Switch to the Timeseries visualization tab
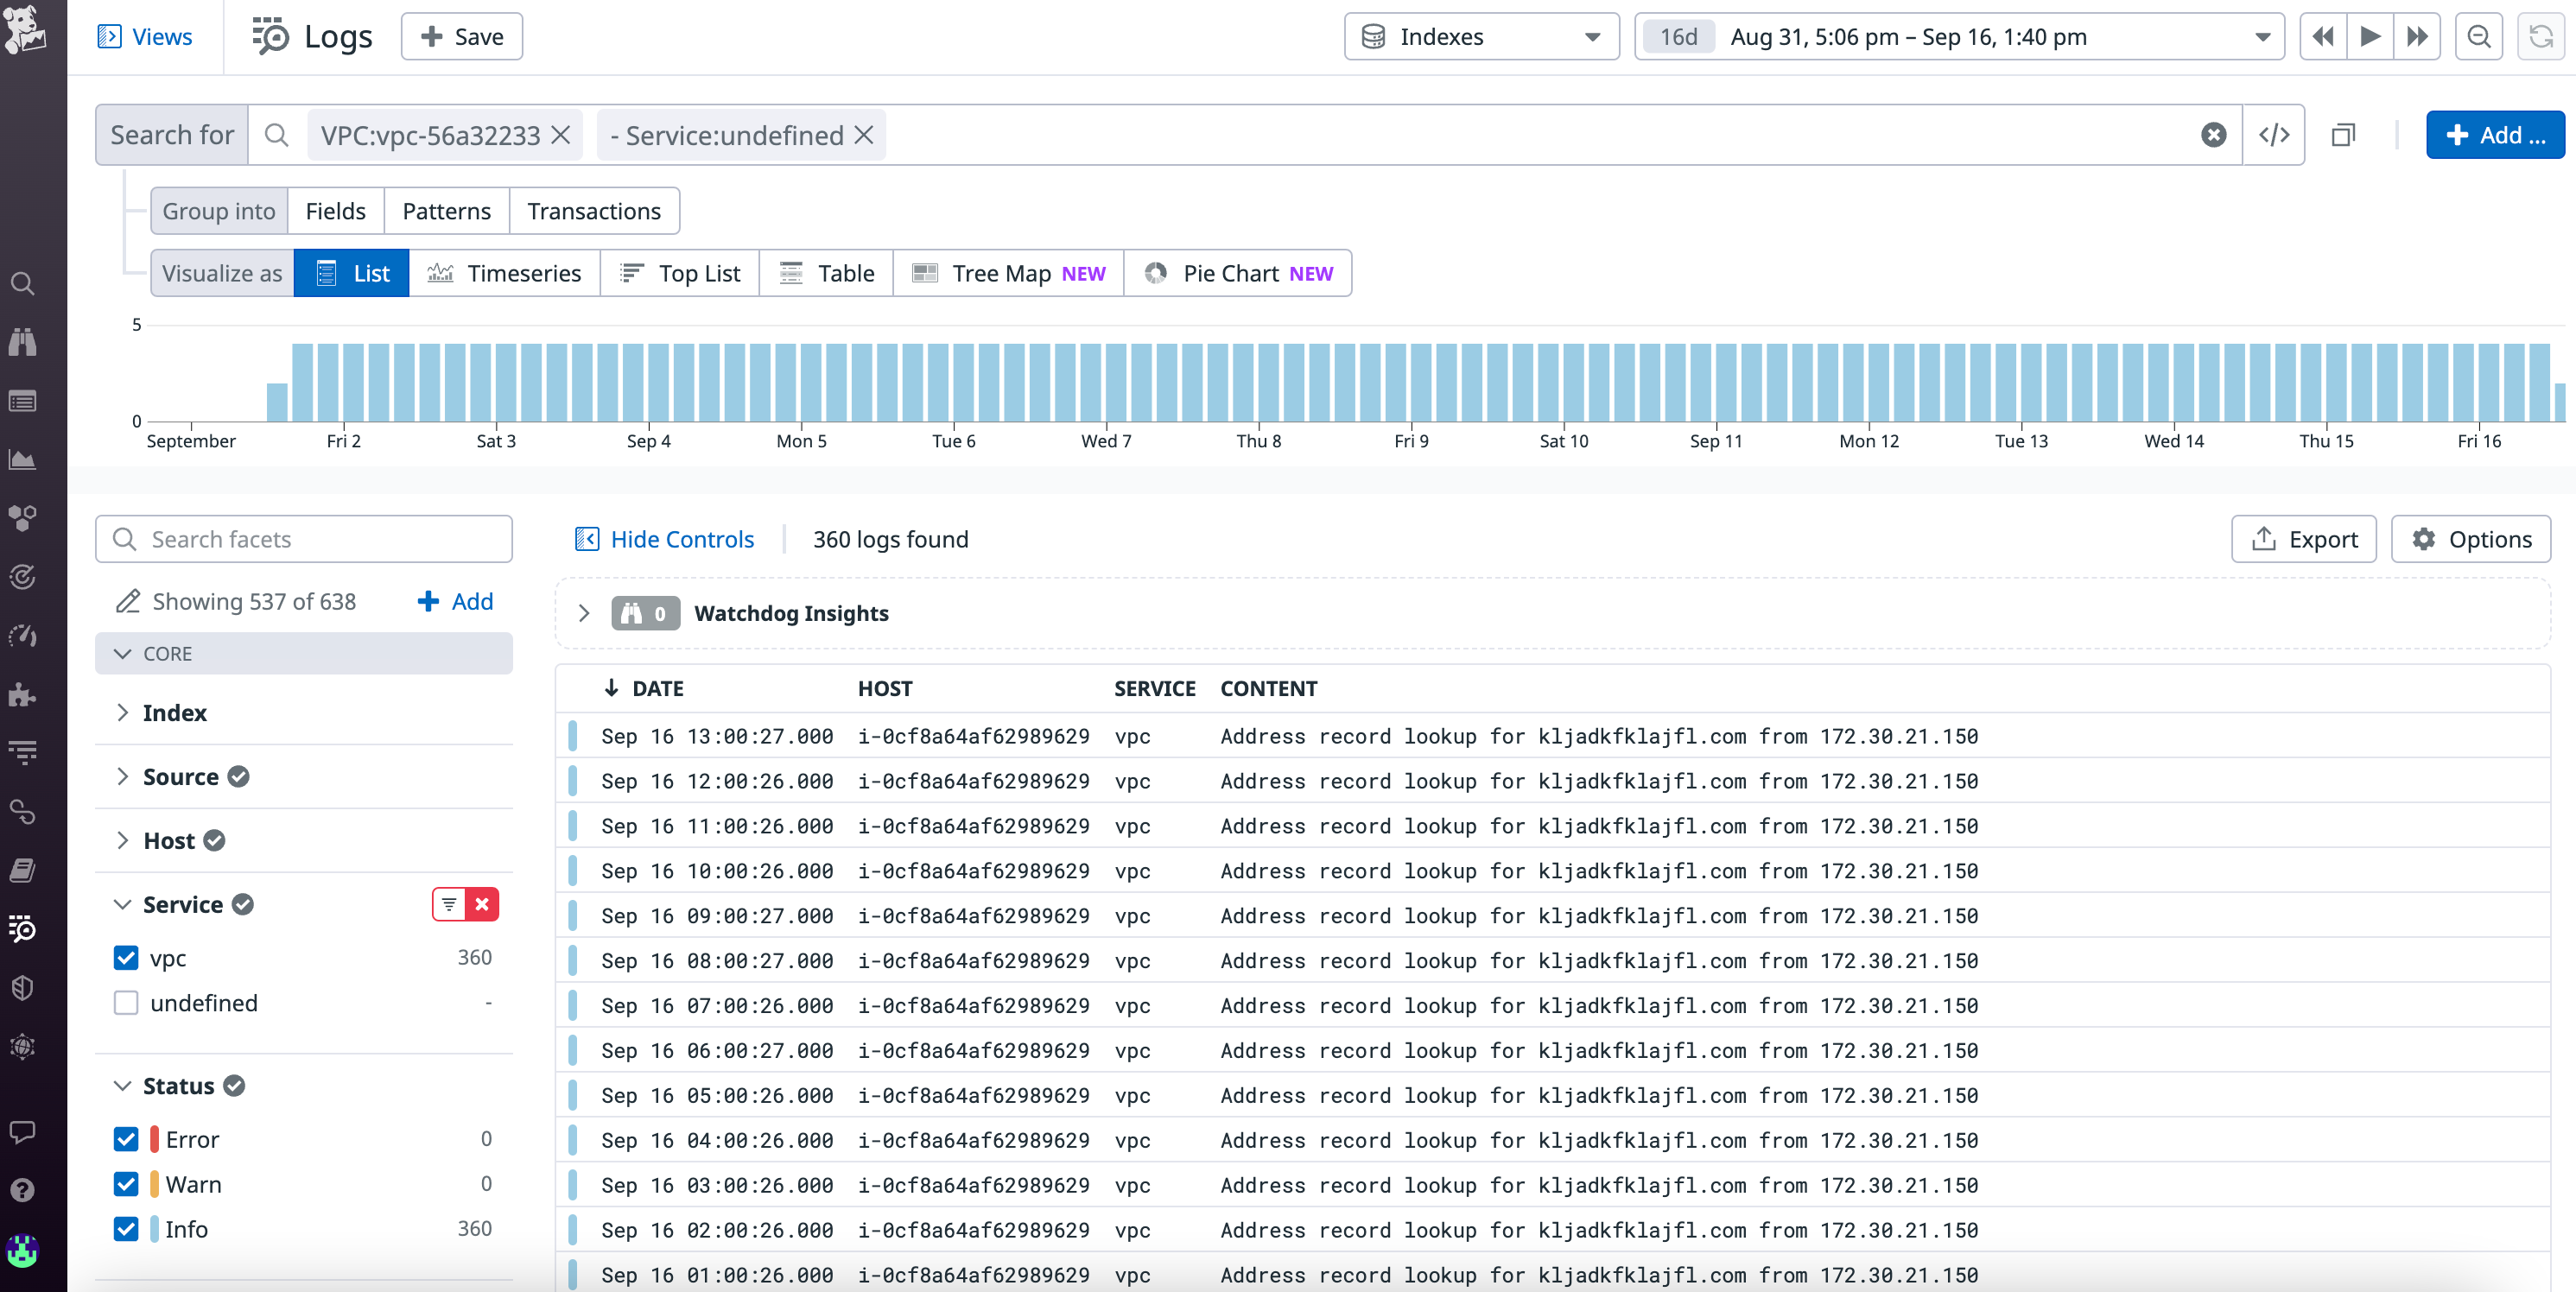 (x=505, y=272)
